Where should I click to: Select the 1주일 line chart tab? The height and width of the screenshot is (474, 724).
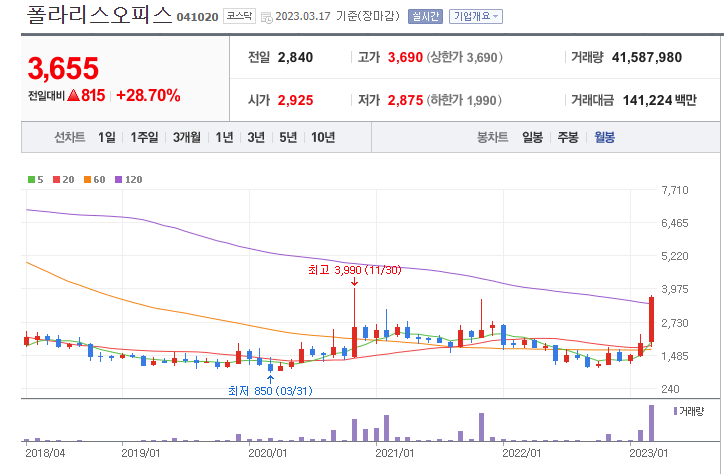144,137
